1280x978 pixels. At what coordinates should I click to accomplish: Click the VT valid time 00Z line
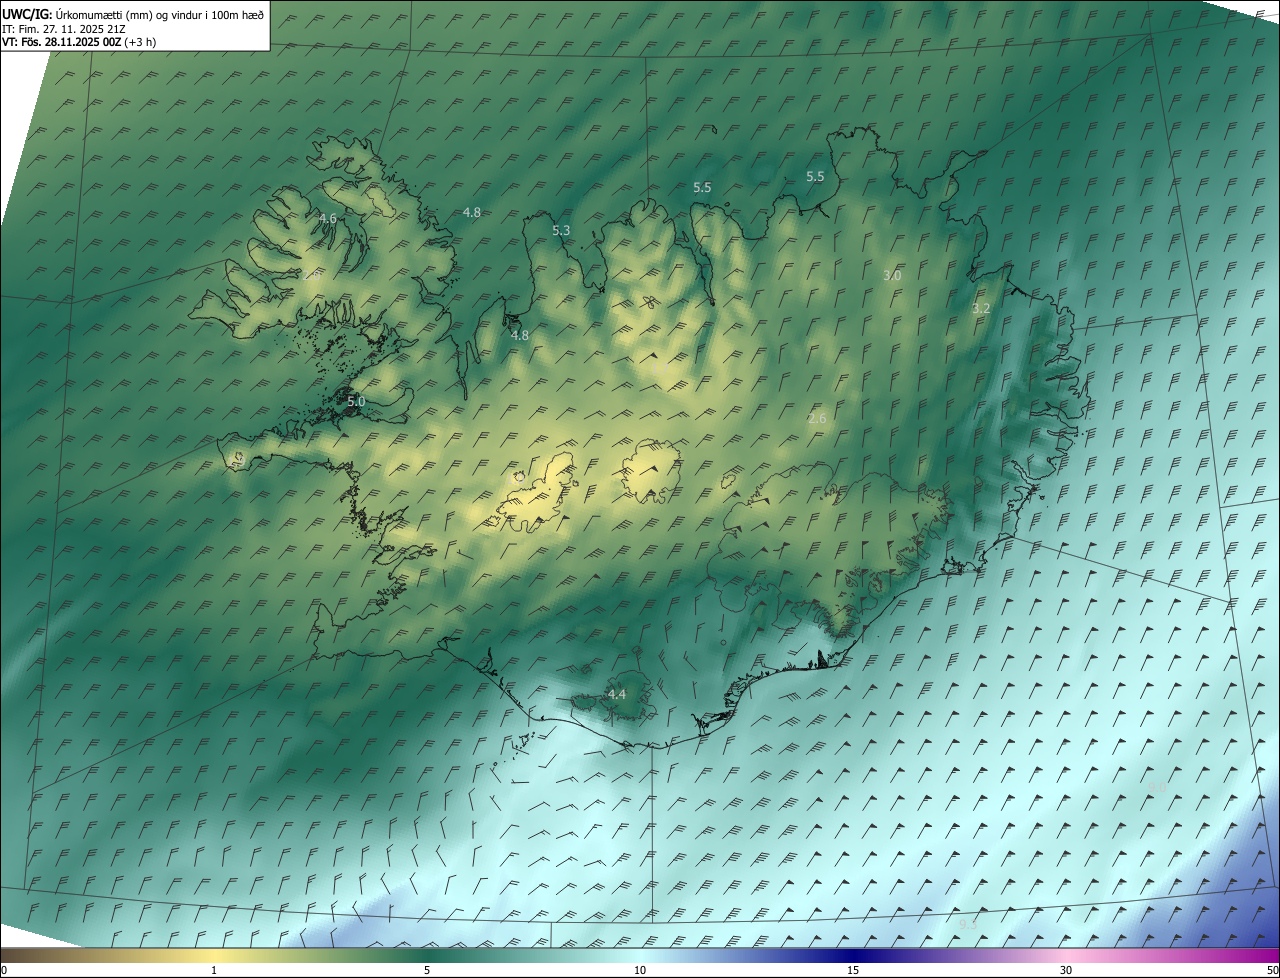tap(79, 42)
